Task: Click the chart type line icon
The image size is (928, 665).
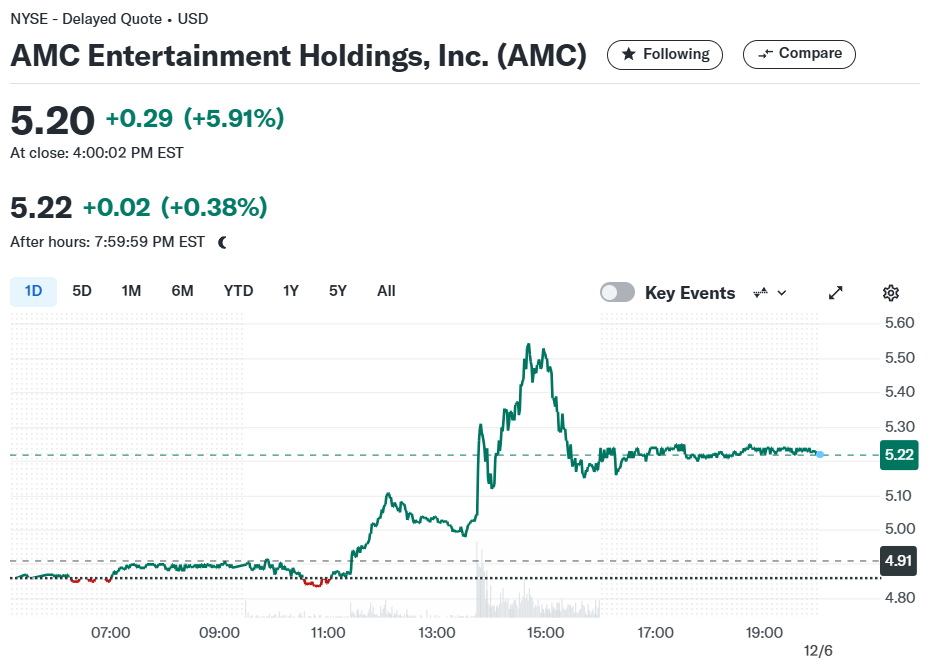Action: pyautogui.click(x=761, y=292)
